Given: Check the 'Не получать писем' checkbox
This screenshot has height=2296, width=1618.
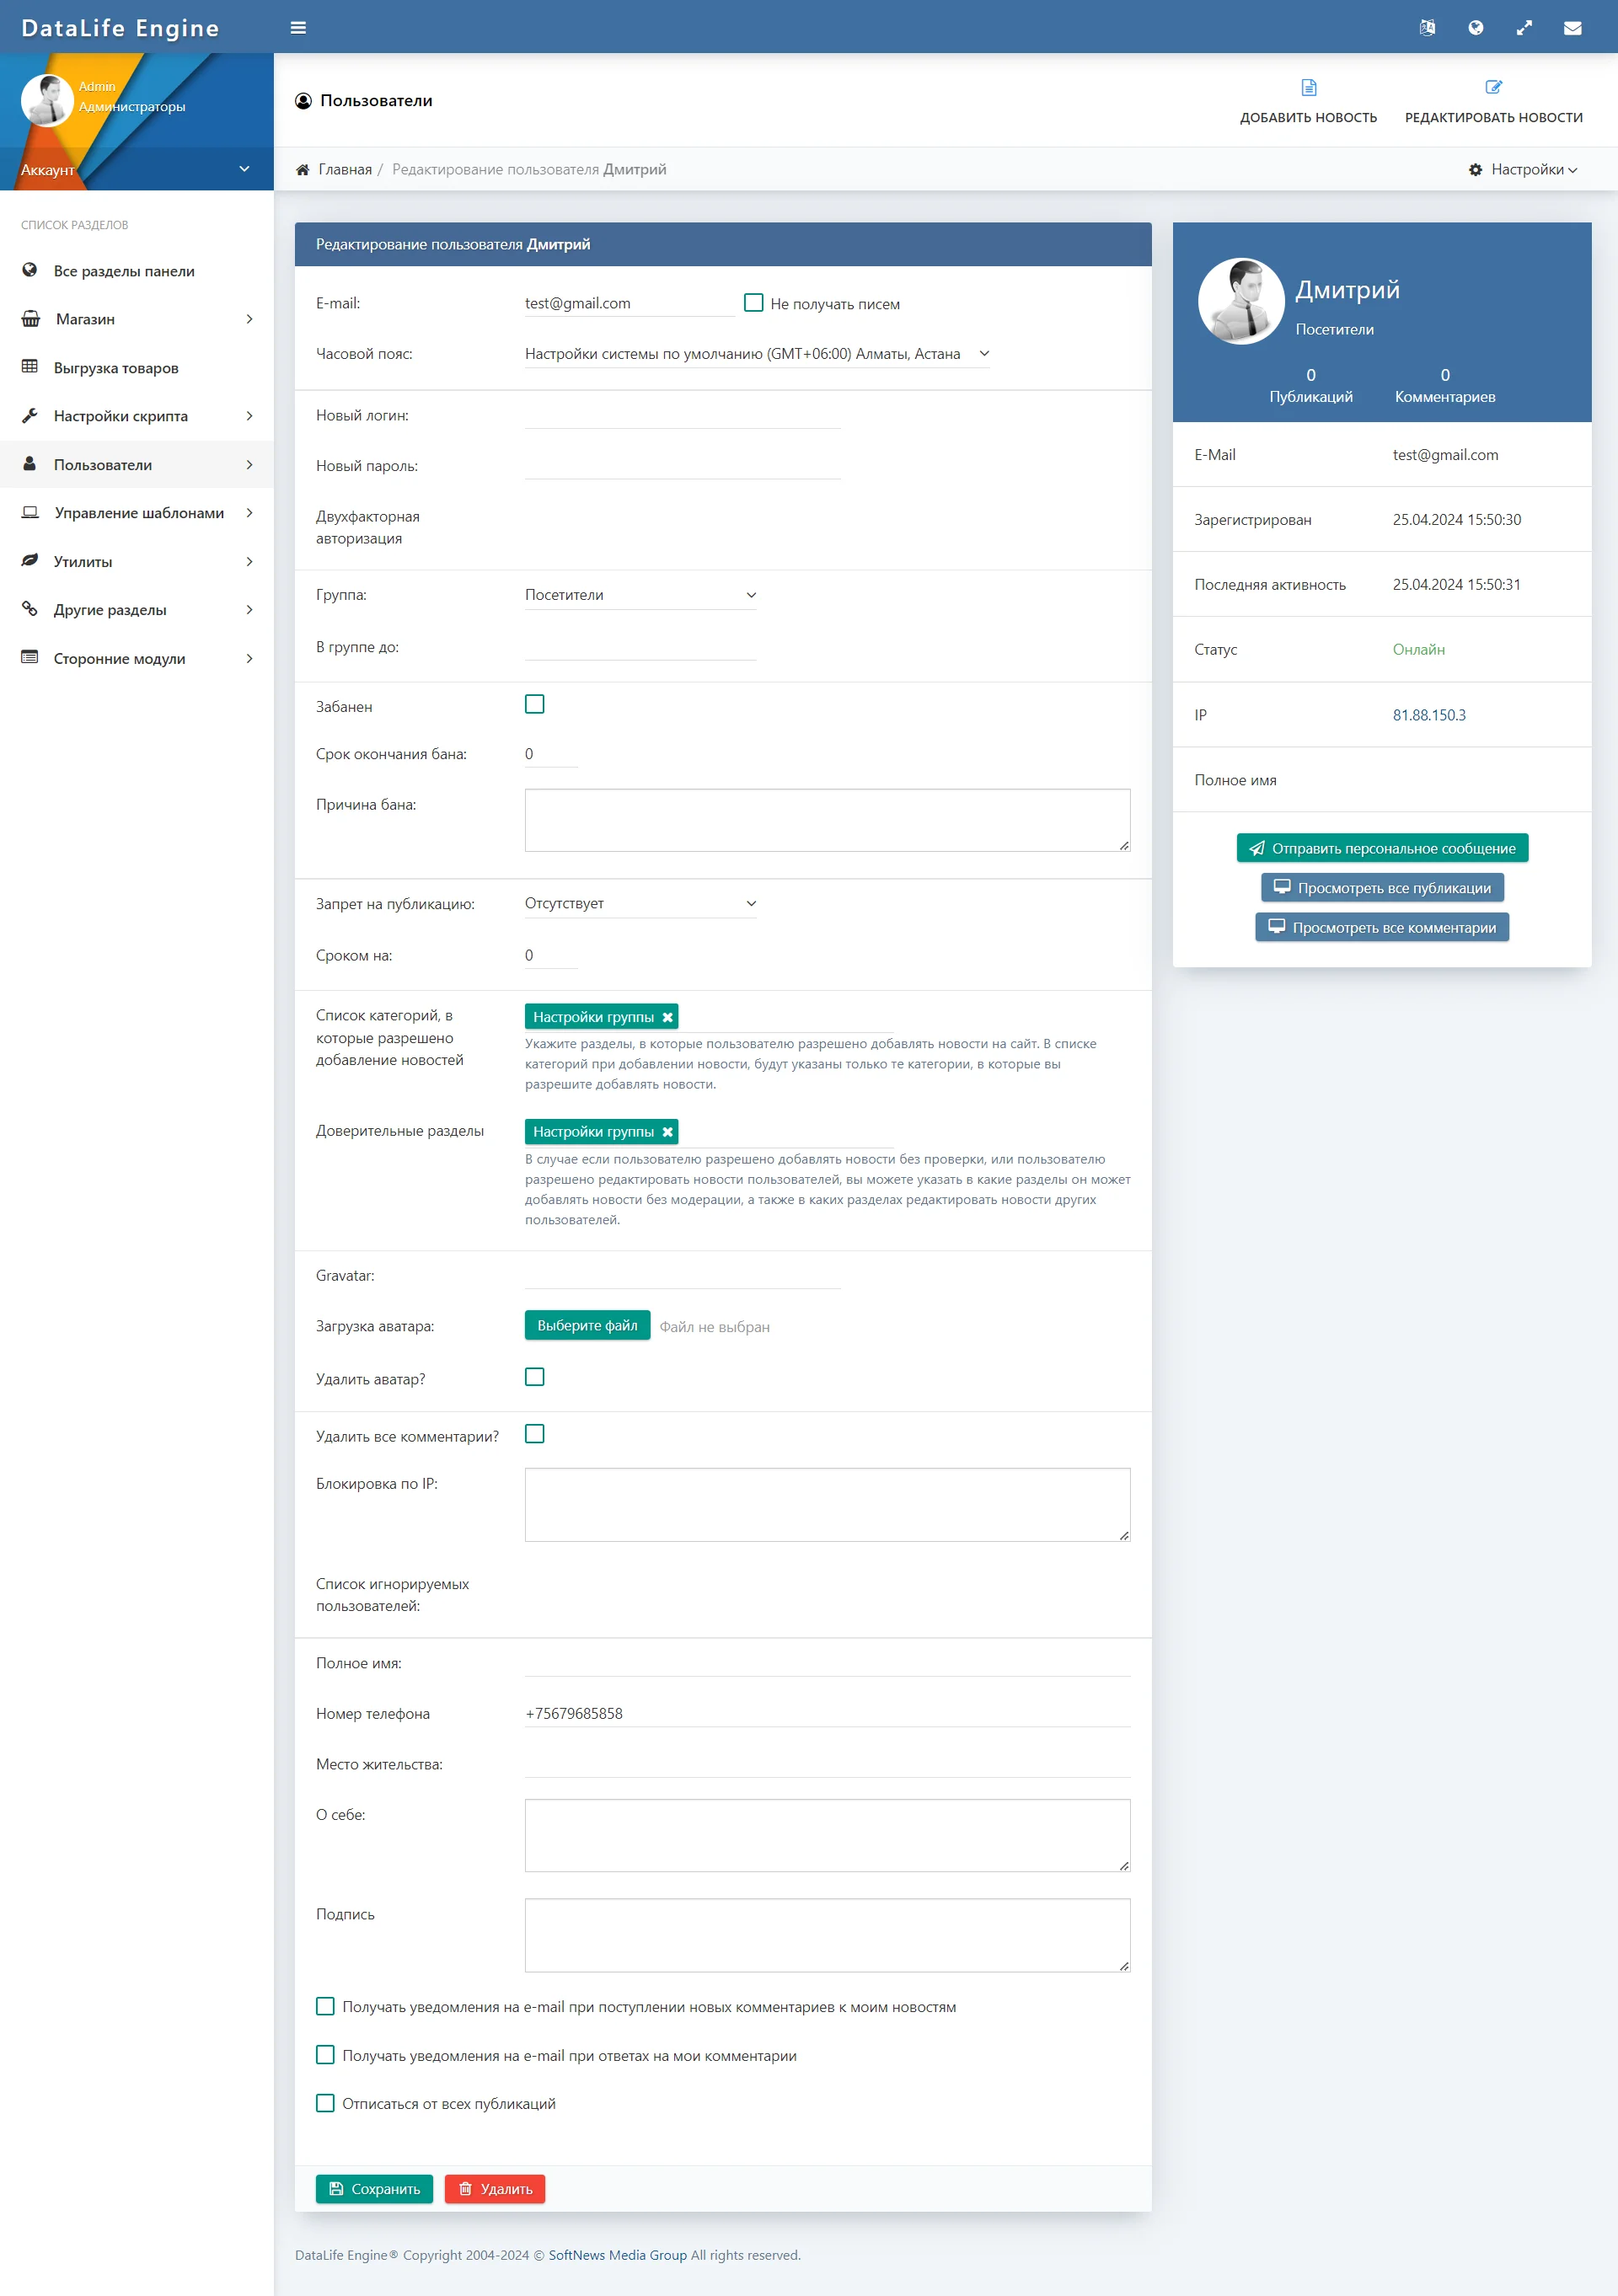Looking at the screenshot, I should 754,303.
